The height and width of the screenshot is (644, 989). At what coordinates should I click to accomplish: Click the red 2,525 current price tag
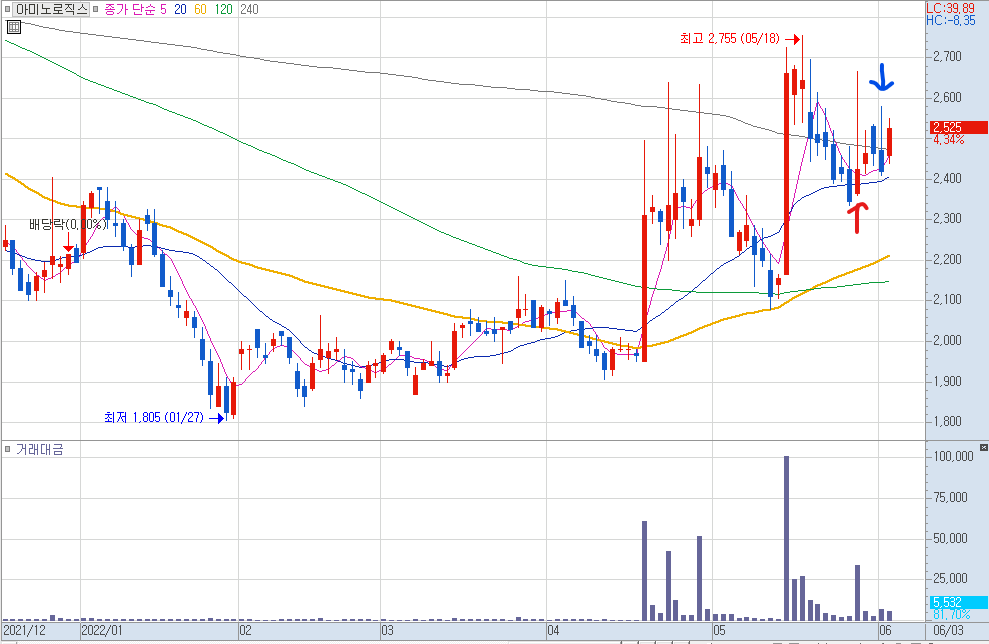[959, 127]
